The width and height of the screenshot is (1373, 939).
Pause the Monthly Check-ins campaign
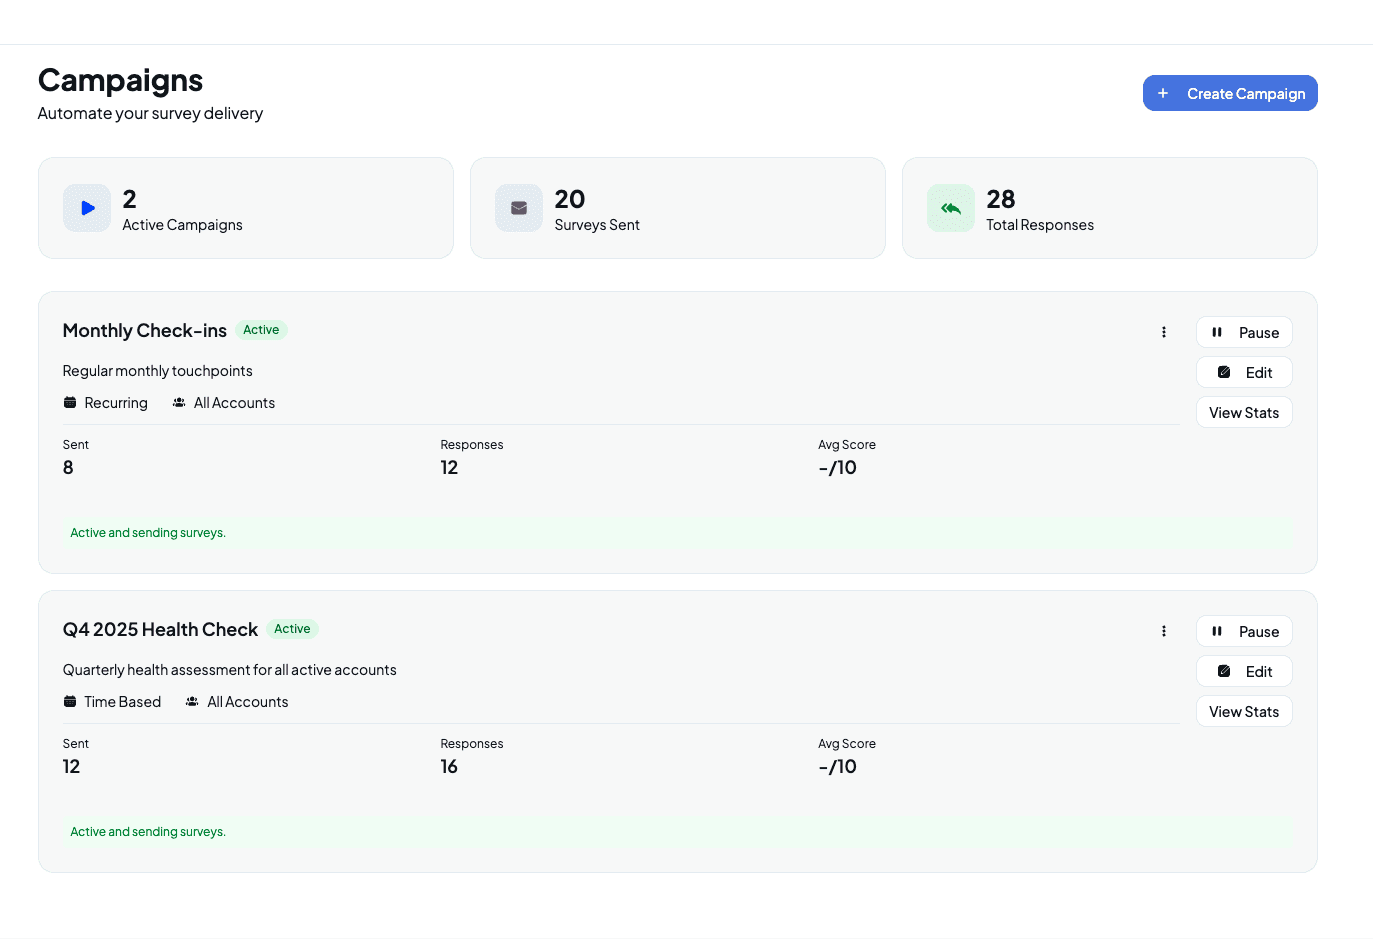point(1244,331)
